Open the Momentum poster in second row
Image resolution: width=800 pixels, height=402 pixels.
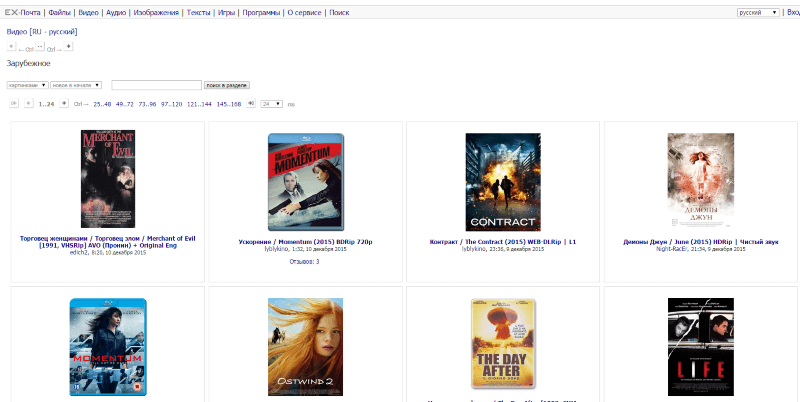[108, 347]
